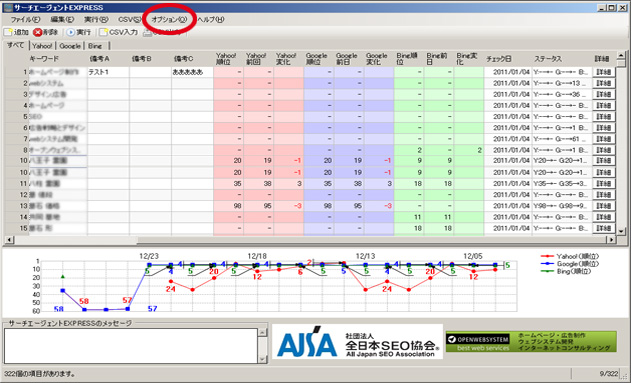Select table row number 4

click(25, 106)
